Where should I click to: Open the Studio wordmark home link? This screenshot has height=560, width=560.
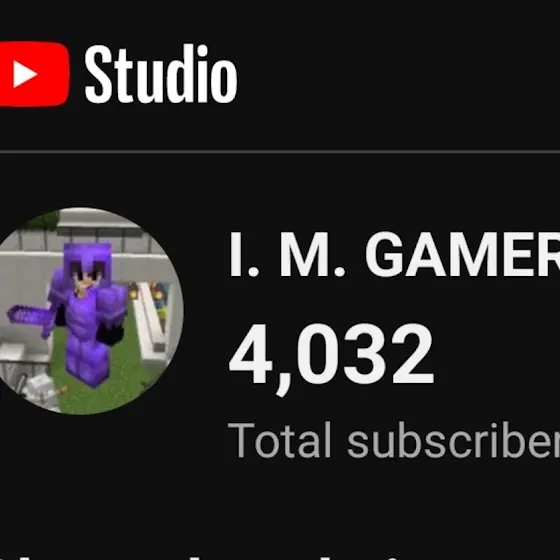161,74
